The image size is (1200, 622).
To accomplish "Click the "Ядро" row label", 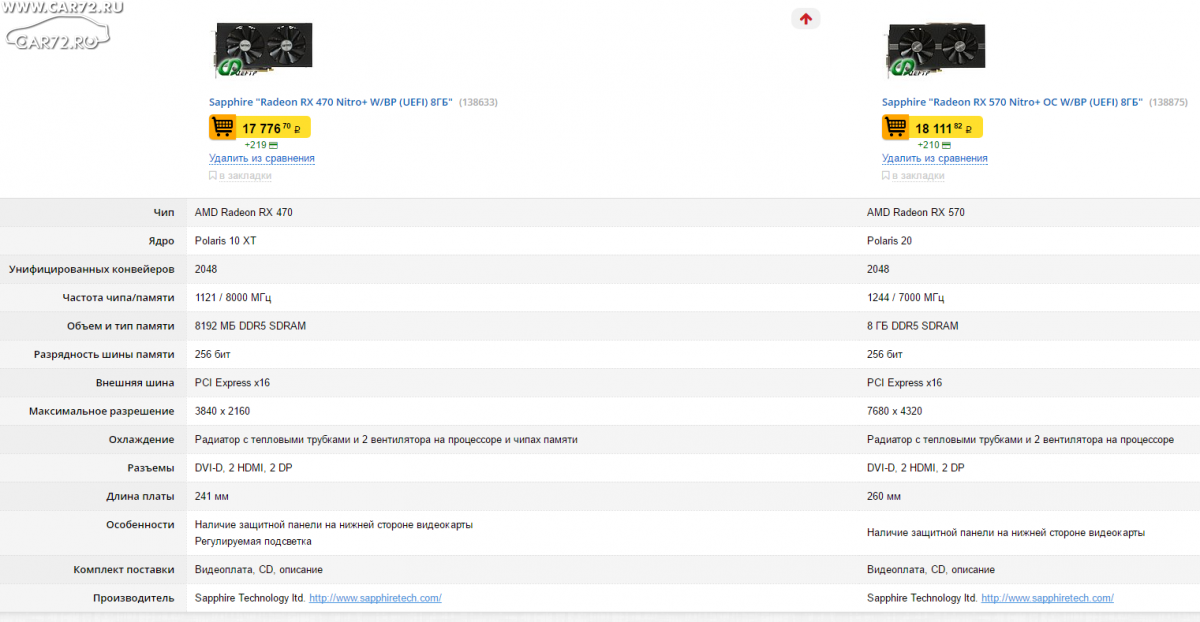I will (161, 241).
